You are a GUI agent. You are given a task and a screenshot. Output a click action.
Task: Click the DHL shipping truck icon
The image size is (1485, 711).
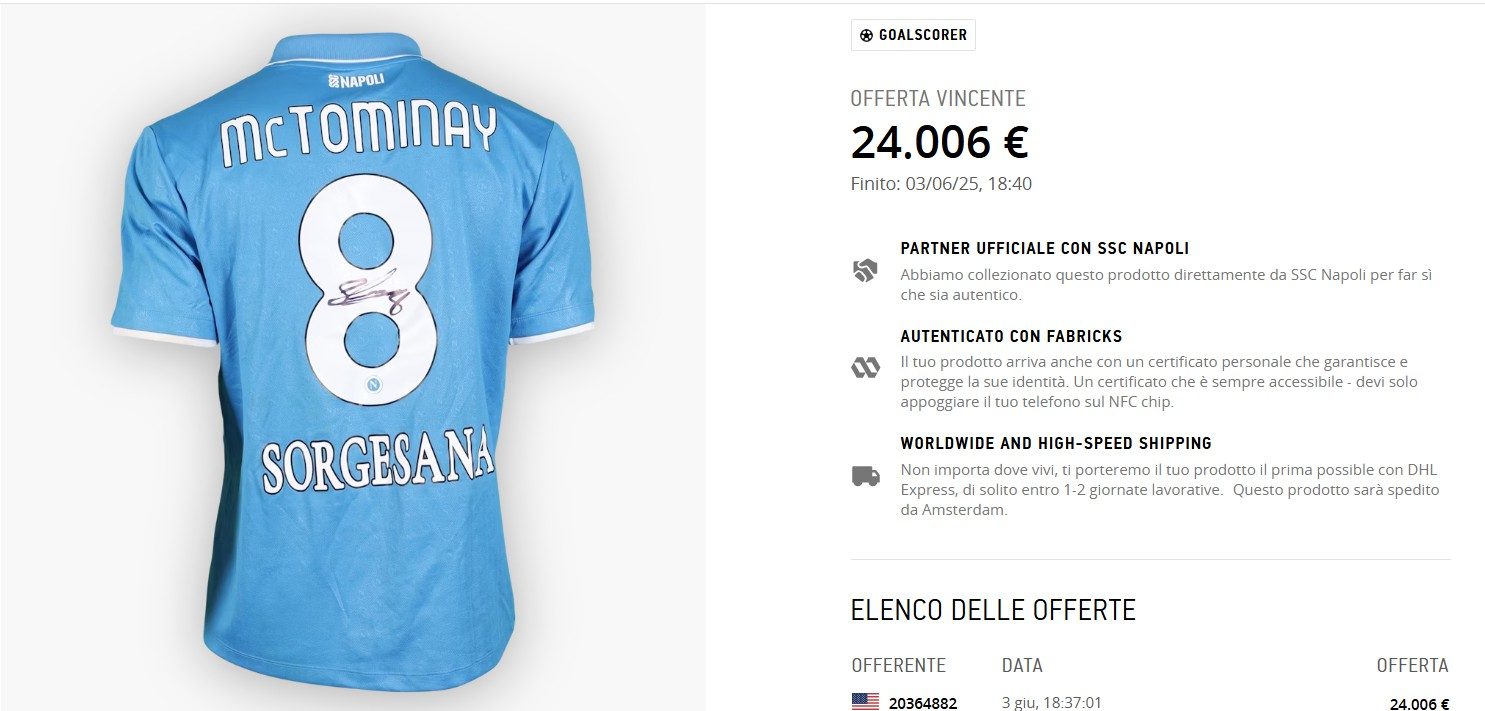pos(866,477)
